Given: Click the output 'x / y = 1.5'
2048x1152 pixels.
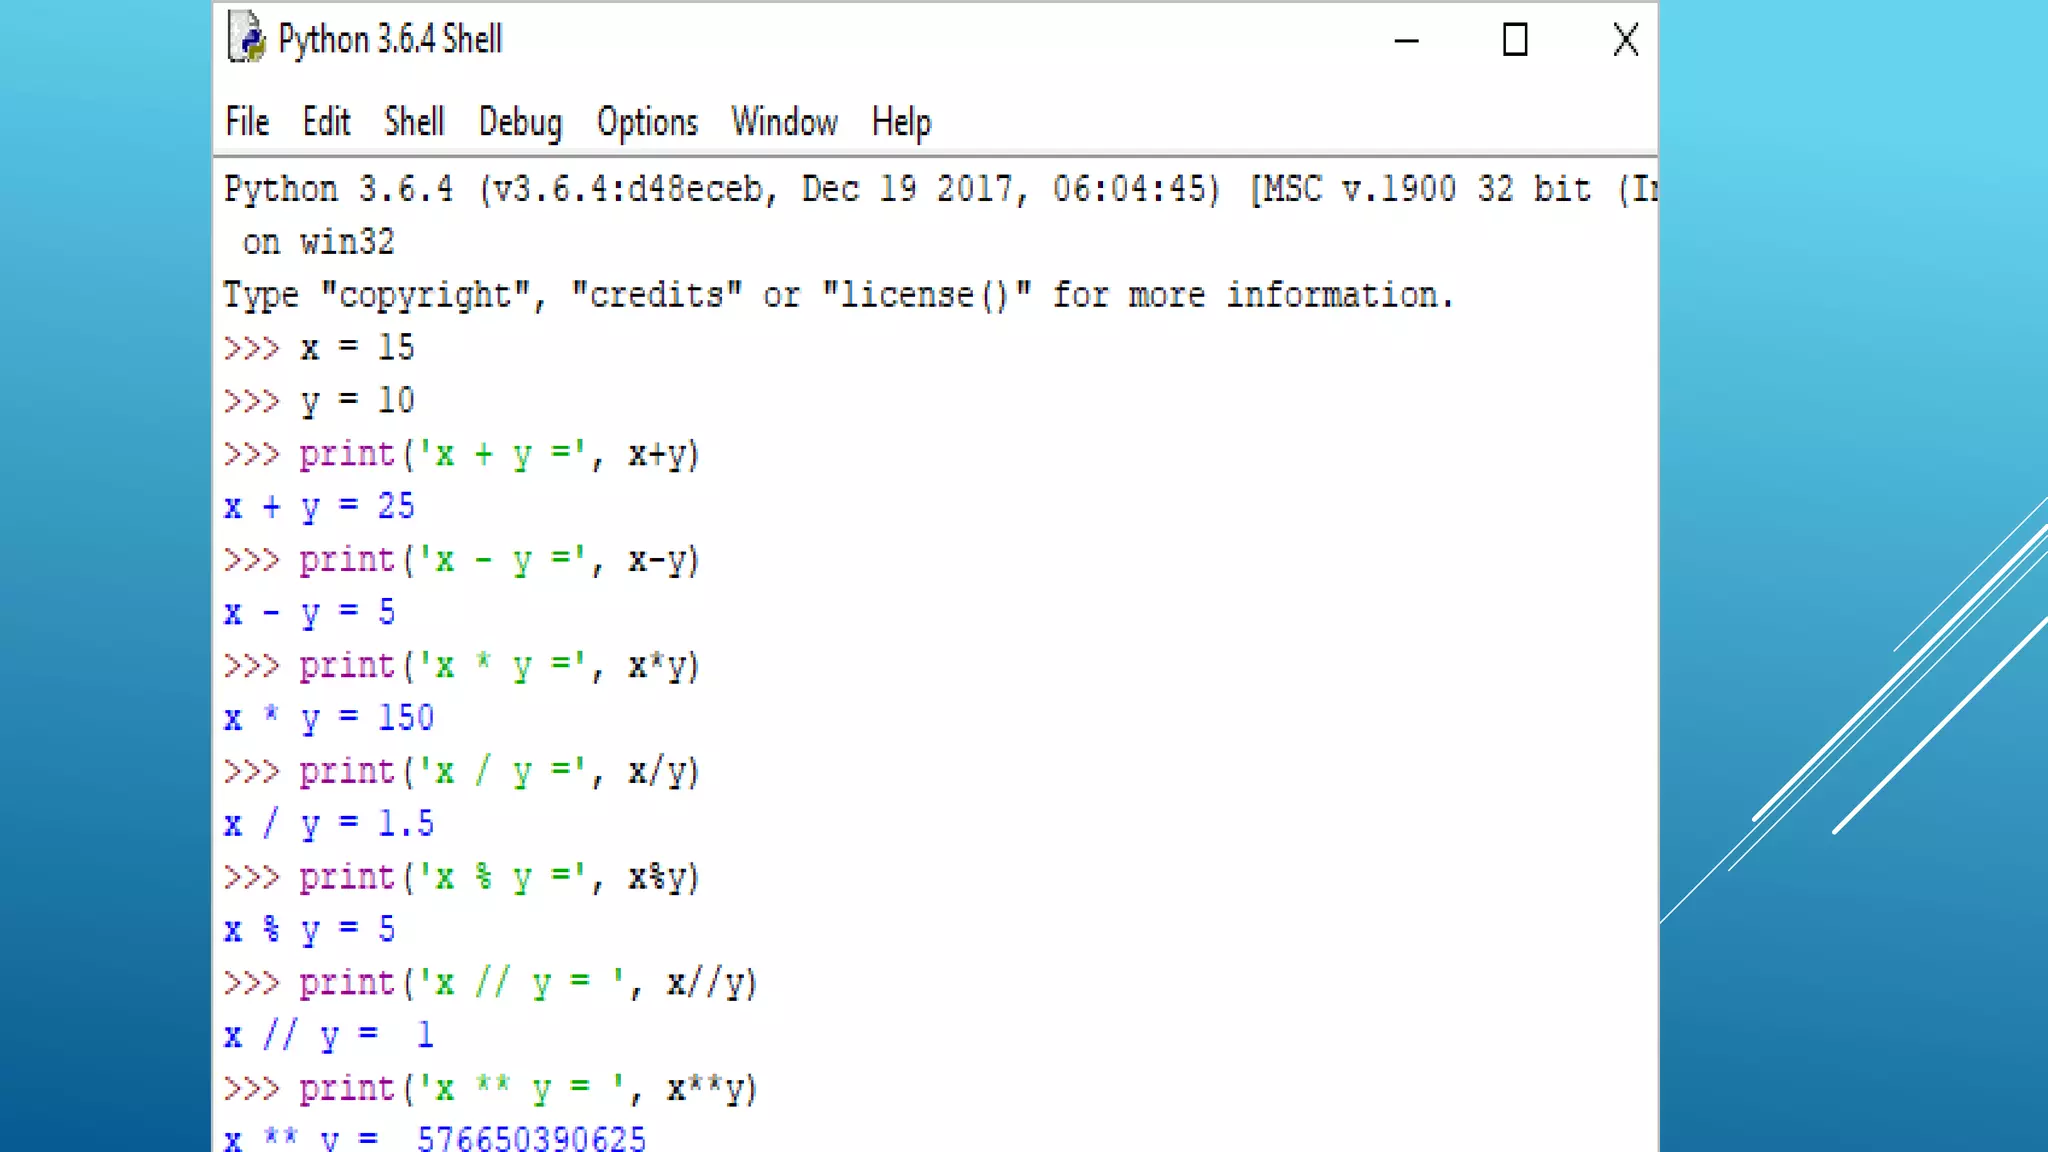Looking at the screenshot, I should [329, 824].
